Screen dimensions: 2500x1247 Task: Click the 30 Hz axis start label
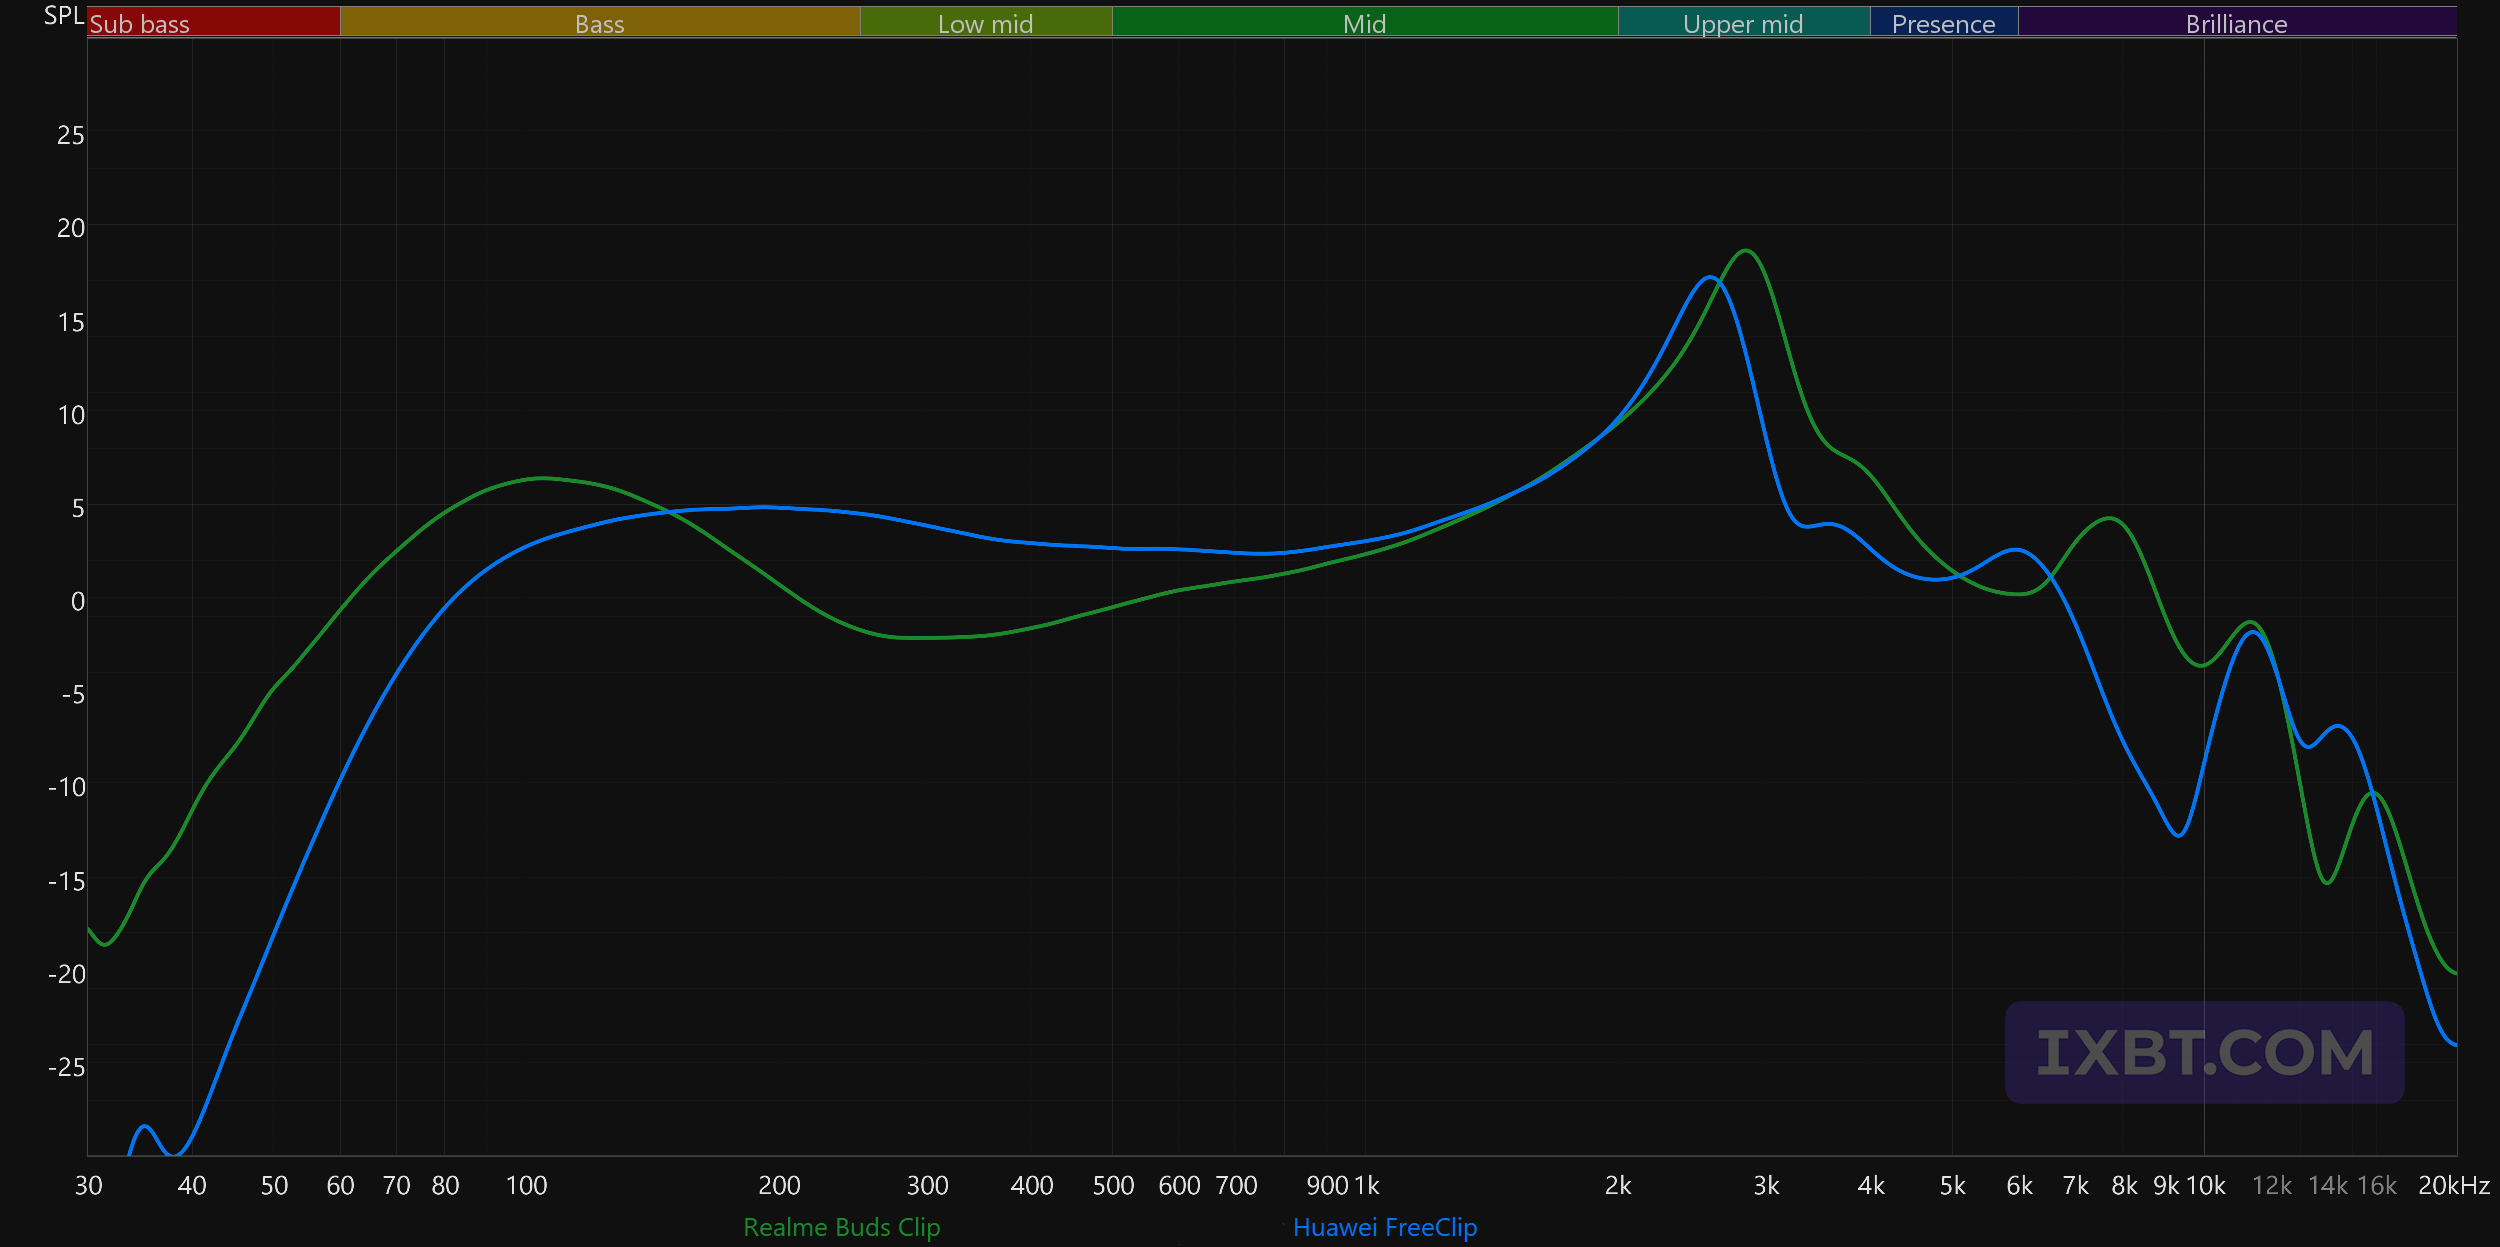click(x=88, y=1186)
